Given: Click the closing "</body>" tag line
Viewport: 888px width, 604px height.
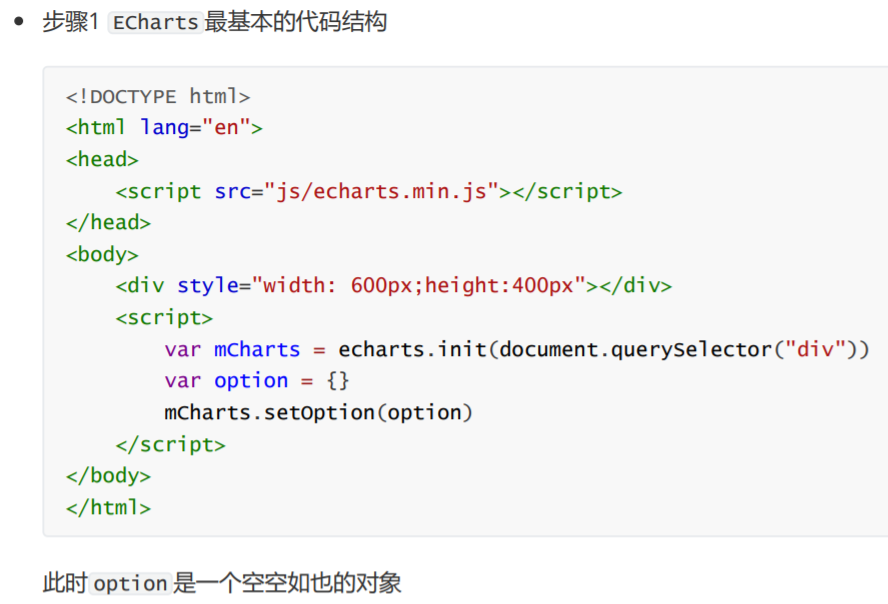Looking at the screenshot, I should click(x=109, y=476).
